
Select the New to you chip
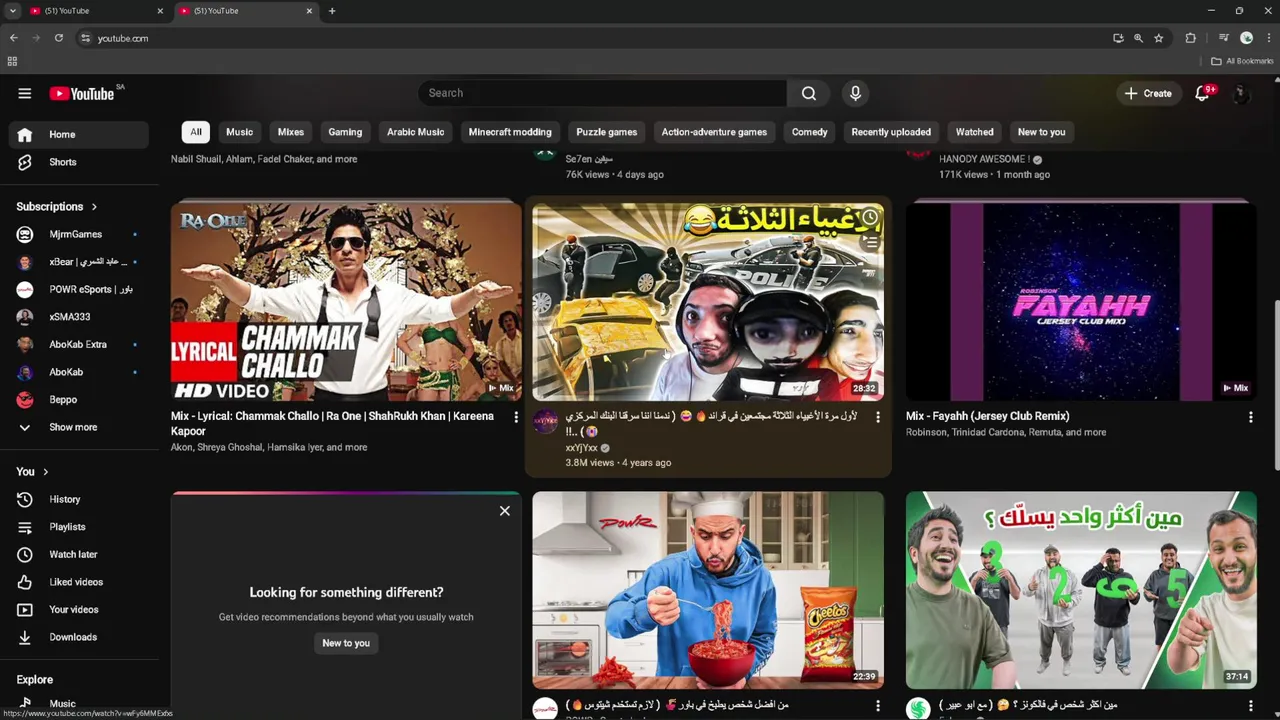pyautogui.click(x=1041, y=132)
